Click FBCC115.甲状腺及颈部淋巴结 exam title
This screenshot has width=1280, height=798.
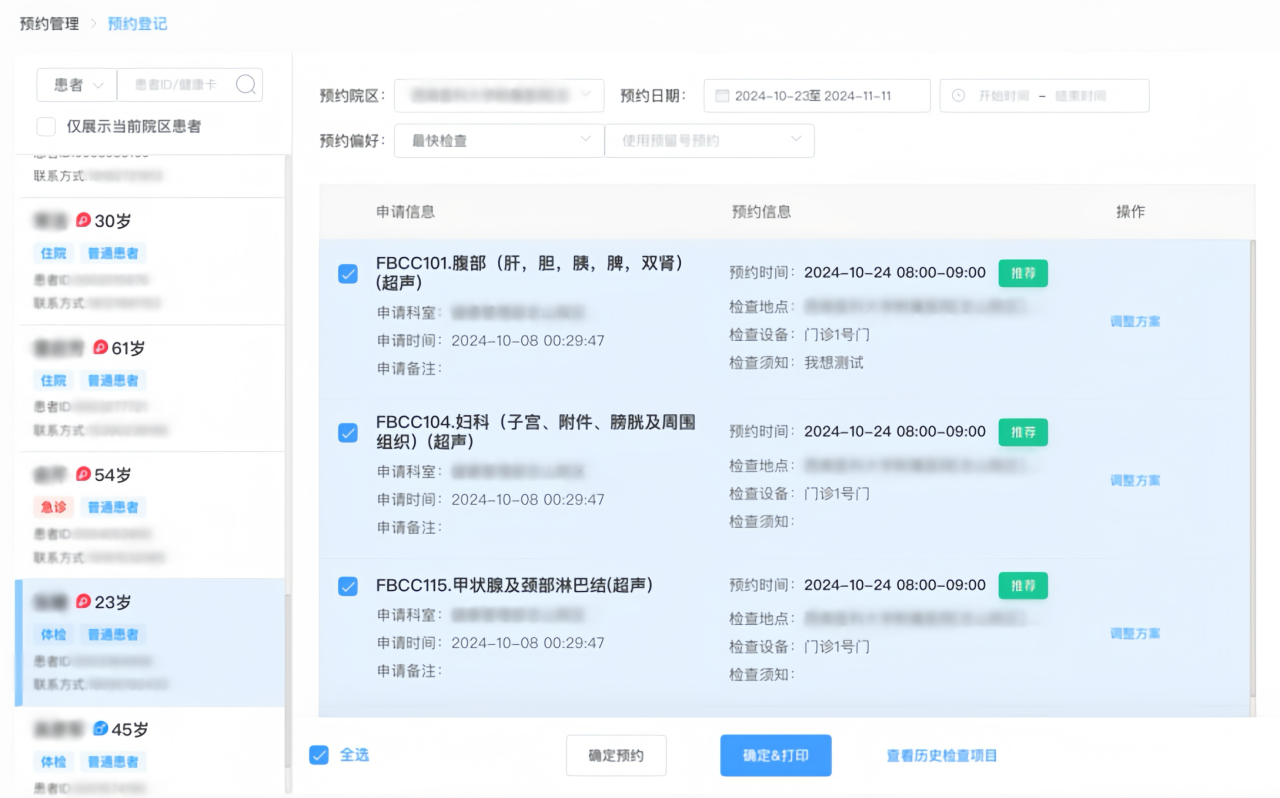coord(514,585)
